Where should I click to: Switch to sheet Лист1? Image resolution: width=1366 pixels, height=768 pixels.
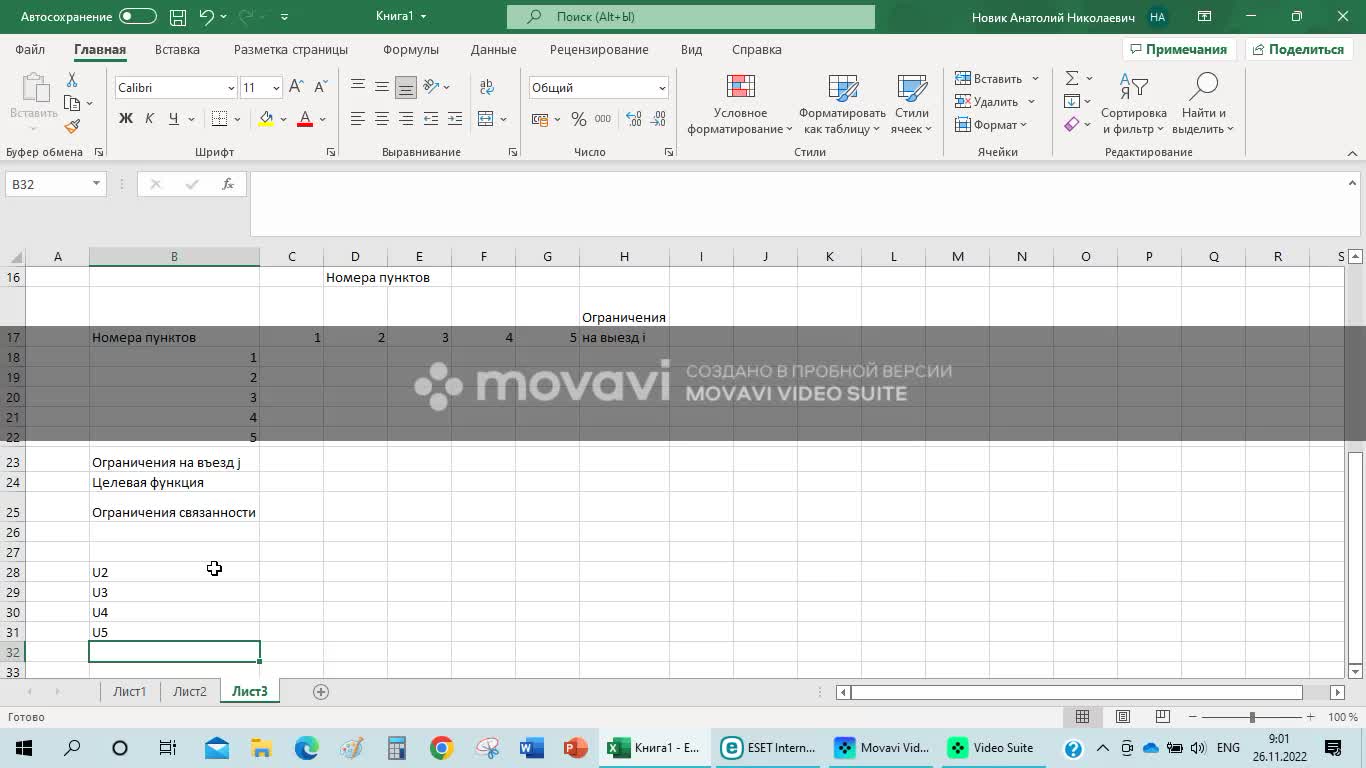(130, 691)
